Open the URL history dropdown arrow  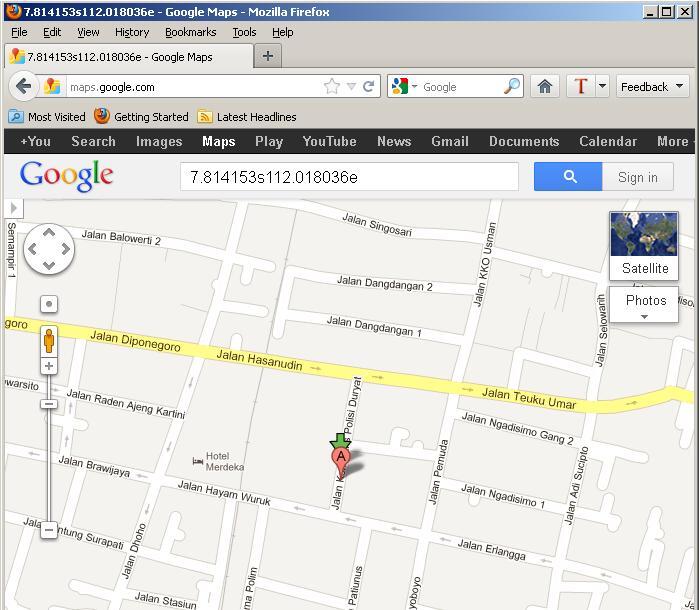(x=351, y=86)
